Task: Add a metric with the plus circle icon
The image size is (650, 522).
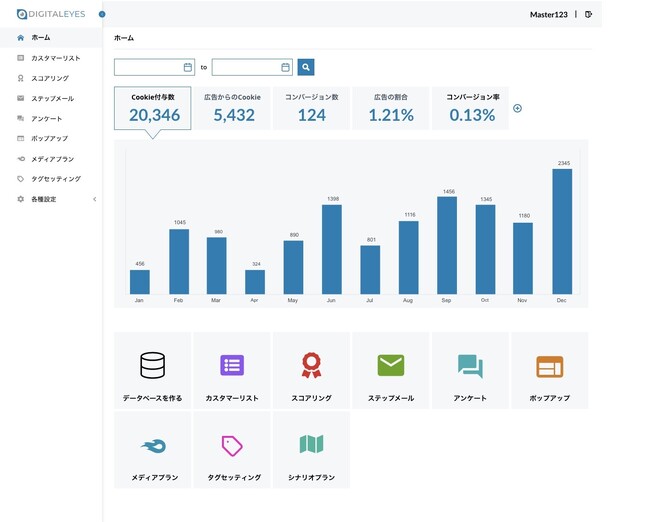Action: pos(517,108)
